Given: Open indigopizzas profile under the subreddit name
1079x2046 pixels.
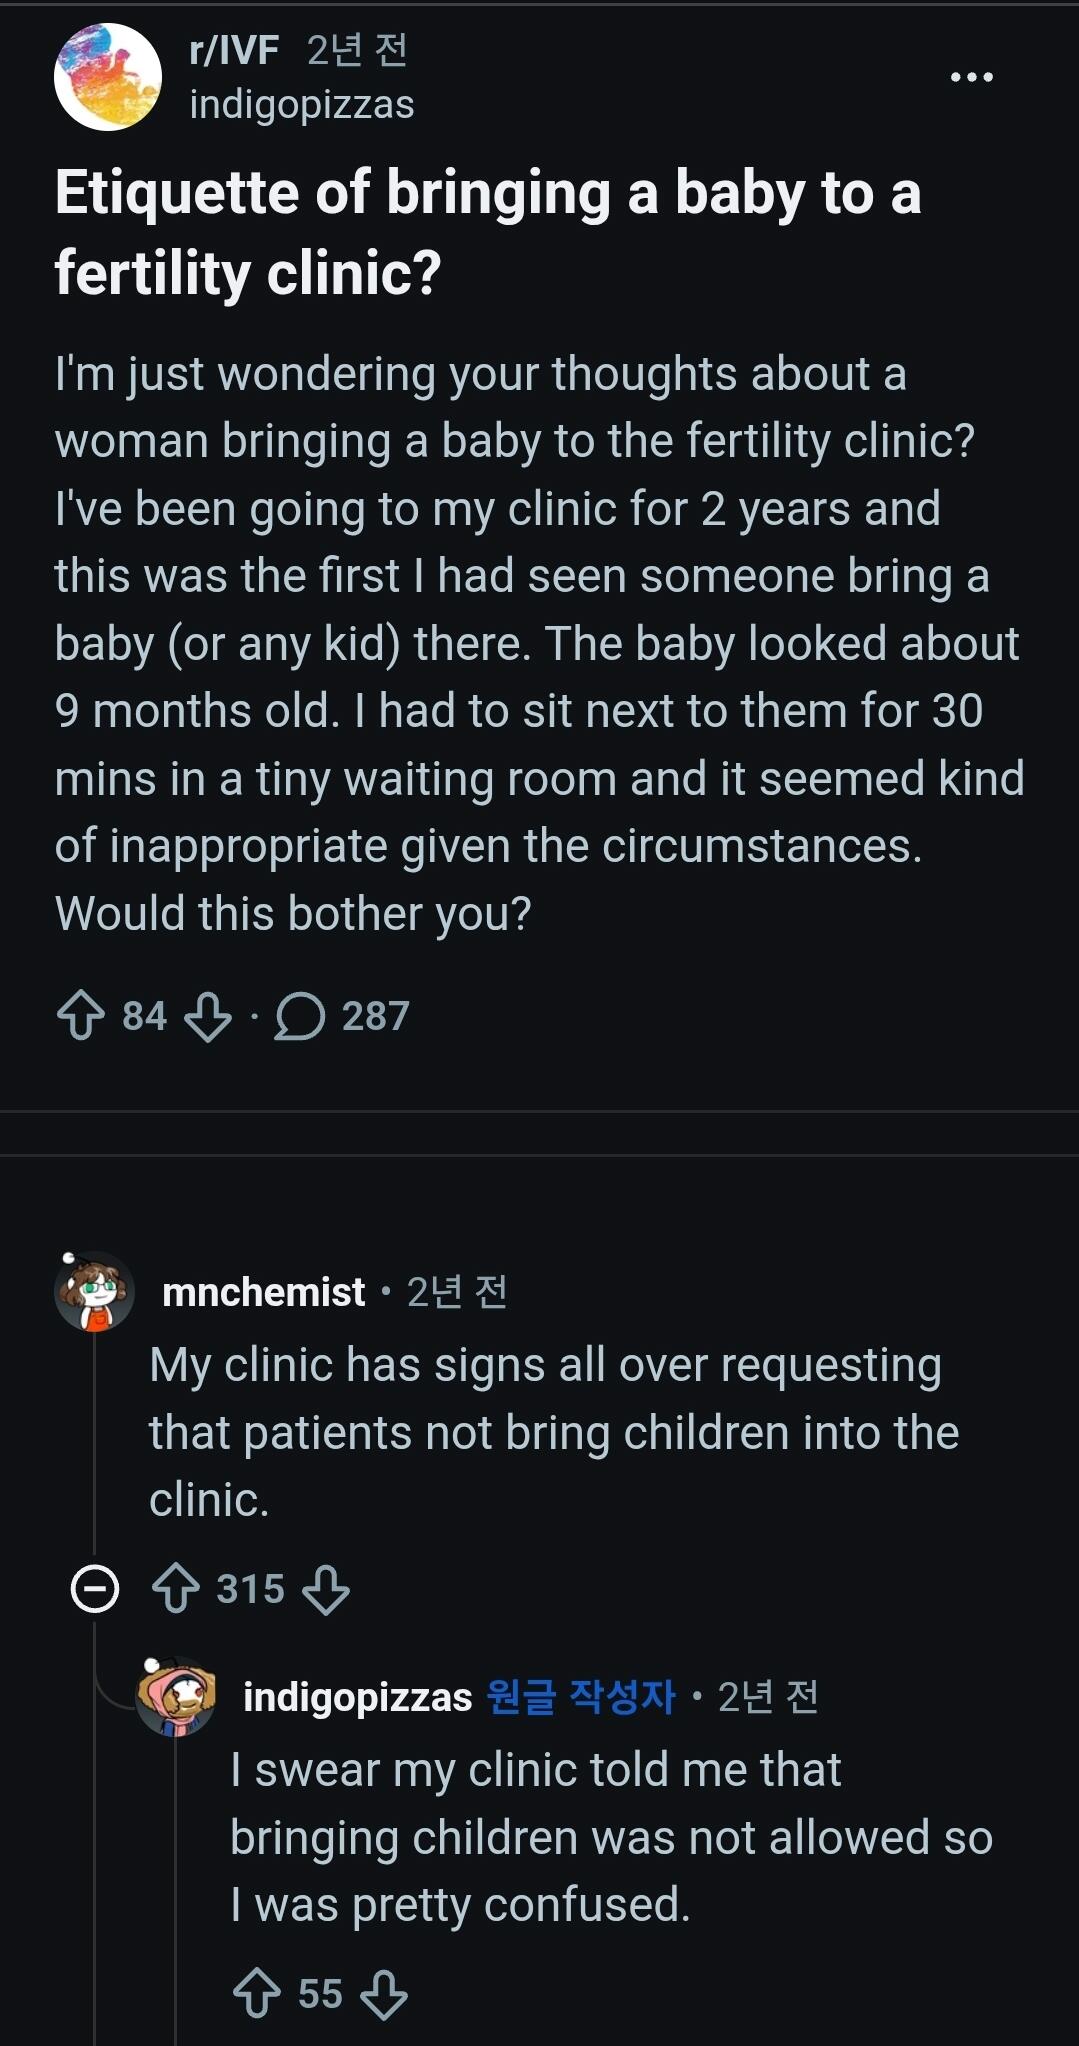Looking at the screenshot, I should click(x=302, y=104).
